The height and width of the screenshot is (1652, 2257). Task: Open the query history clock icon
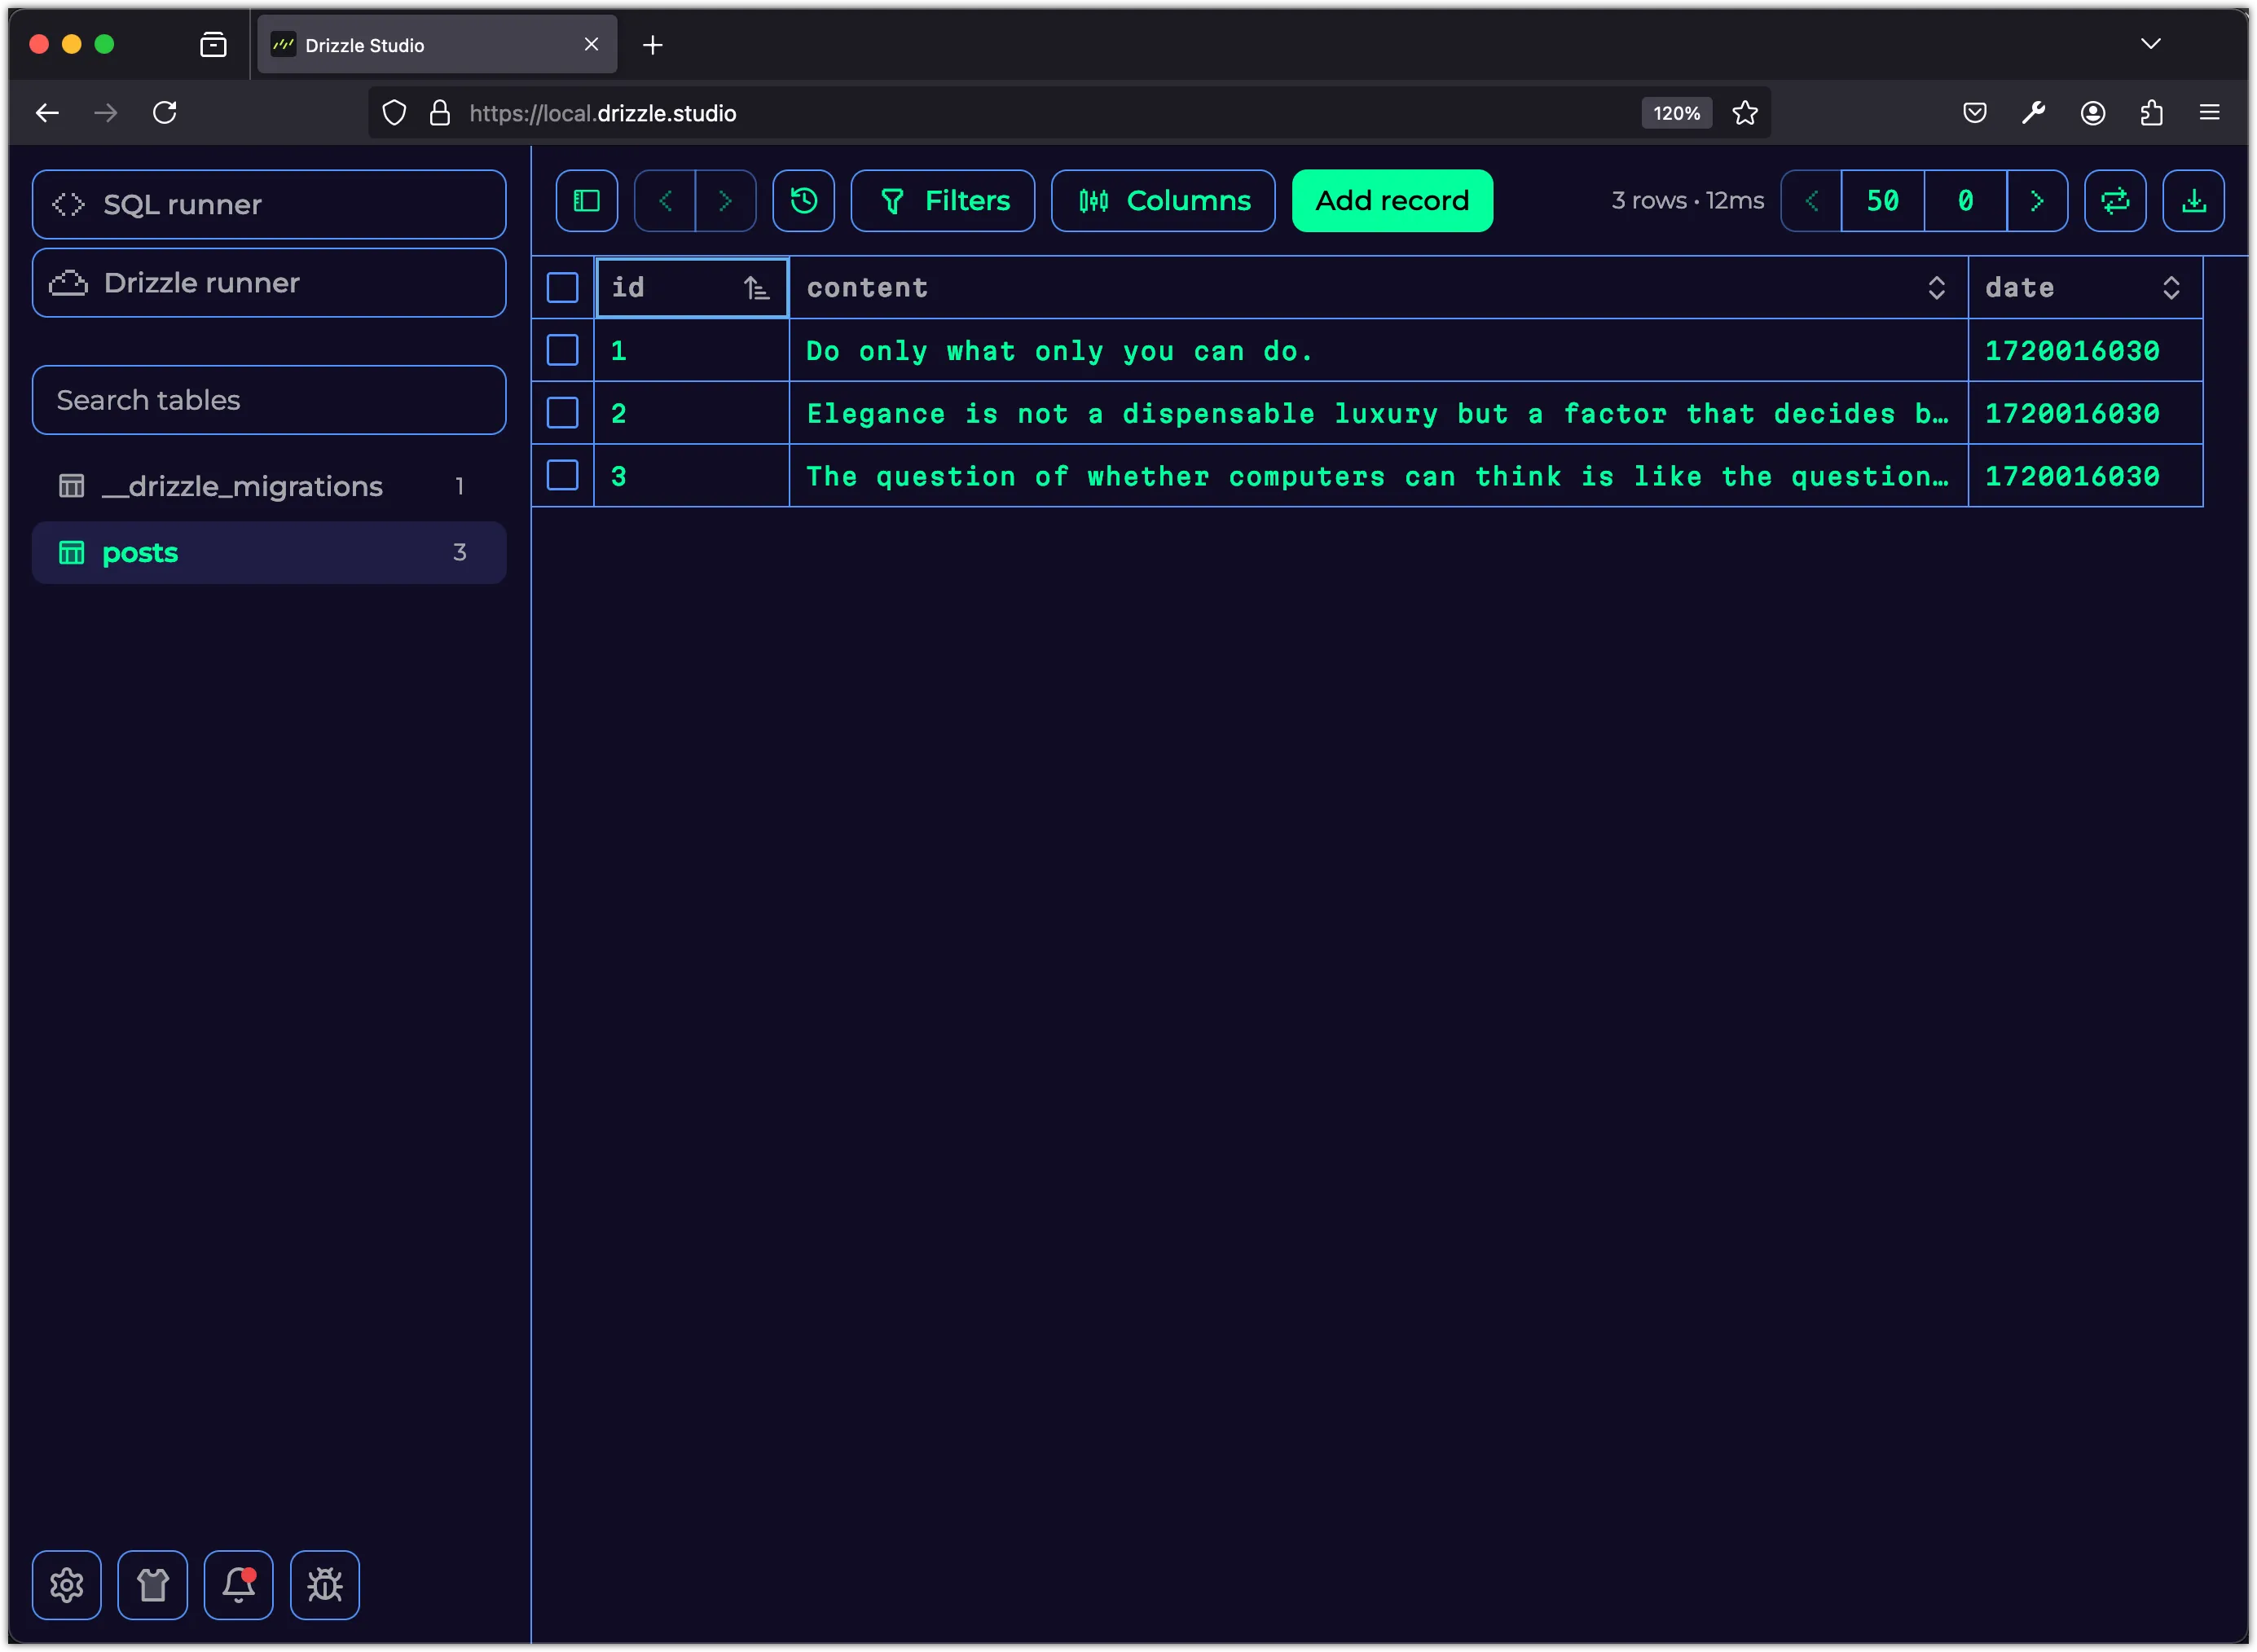804,201
